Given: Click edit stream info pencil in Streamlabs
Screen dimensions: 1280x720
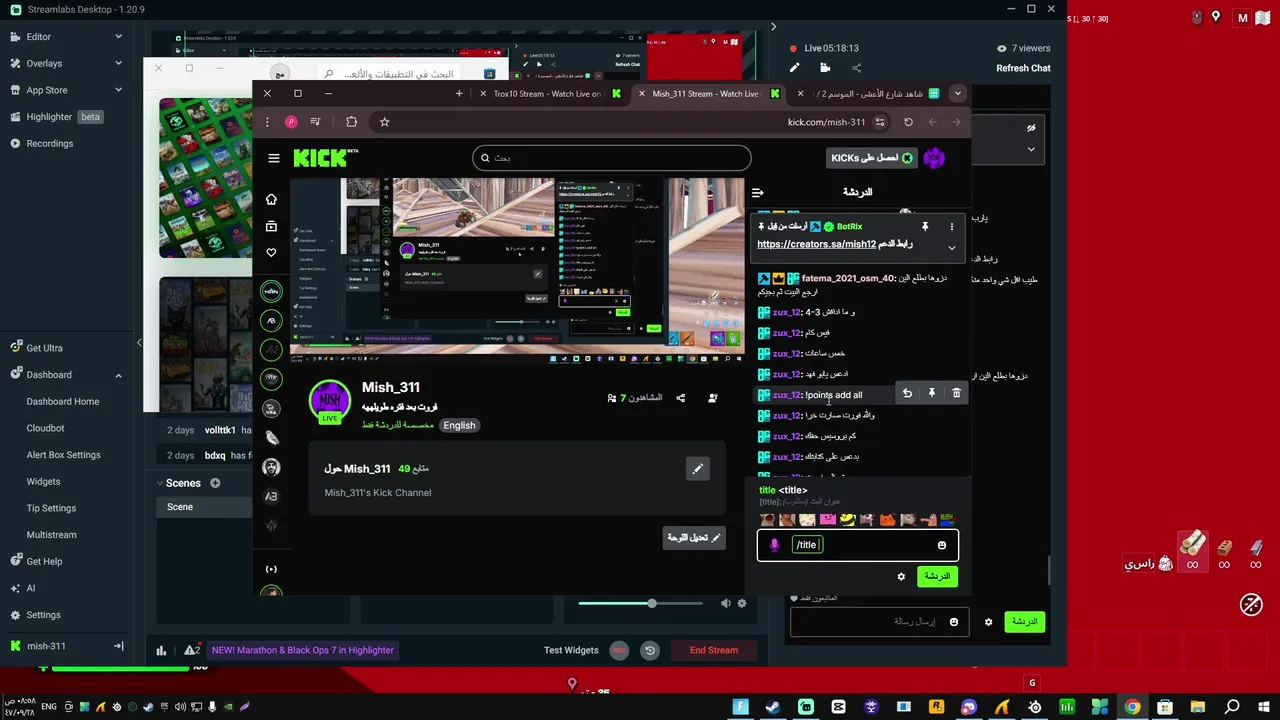Looking at the screenshot, I should tap(794, 68).
